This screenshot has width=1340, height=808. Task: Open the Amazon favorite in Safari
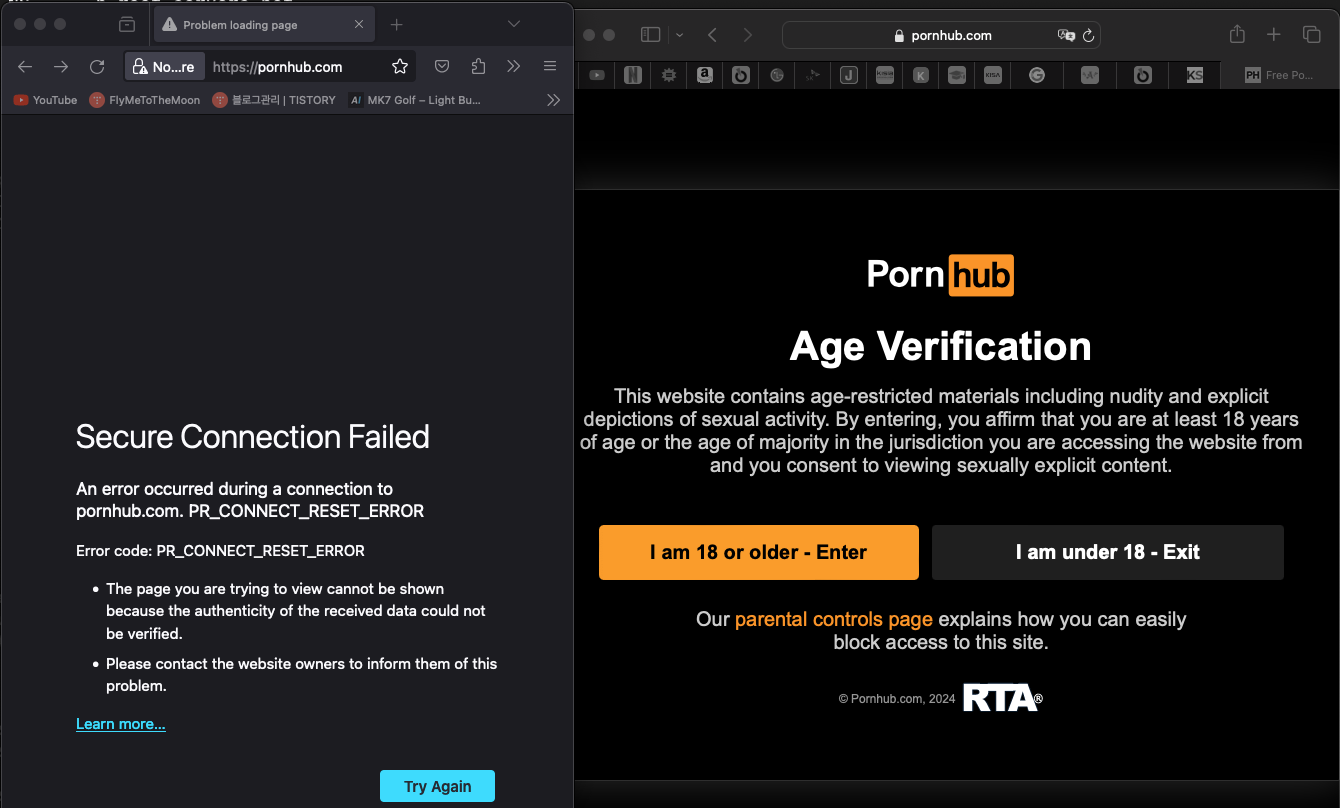[705, 75]
